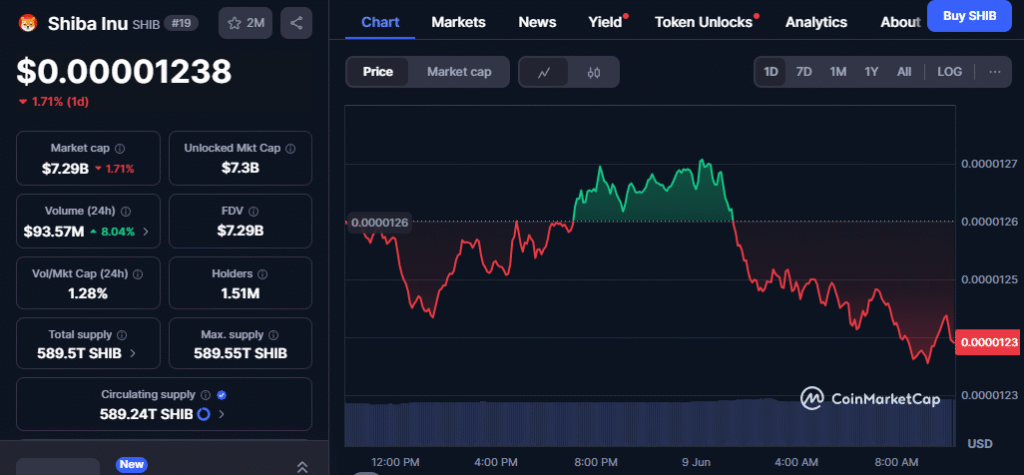Screen dimensions: 1024x475
Task: Open the About tab
Action: (901, 22)
